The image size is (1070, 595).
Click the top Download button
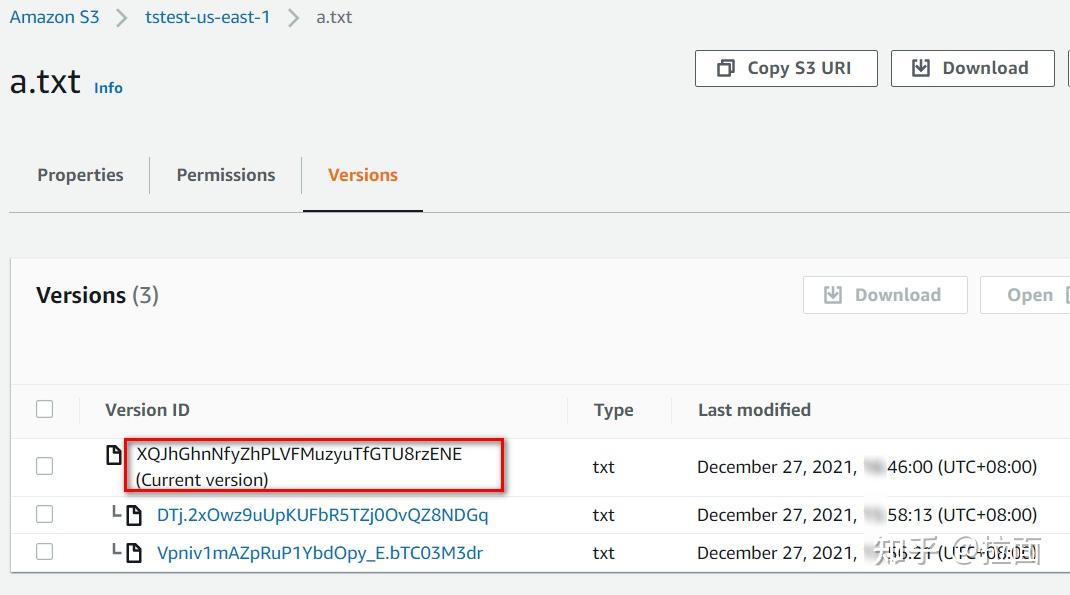tap(972, 68)
